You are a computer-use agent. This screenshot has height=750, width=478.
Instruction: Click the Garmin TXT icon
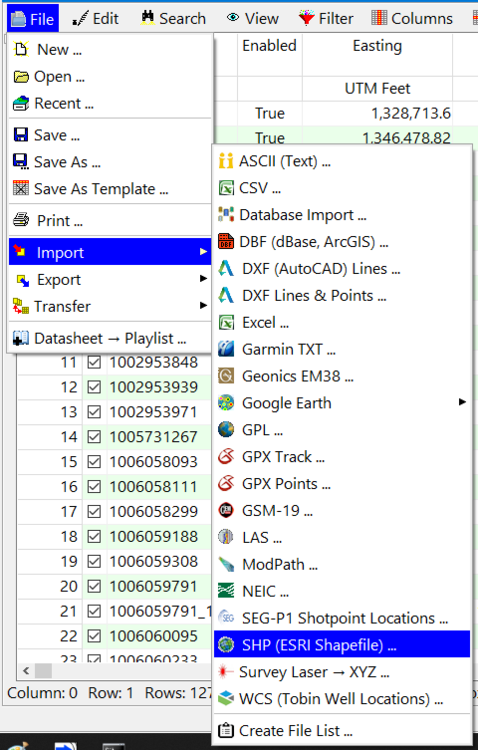226,349
